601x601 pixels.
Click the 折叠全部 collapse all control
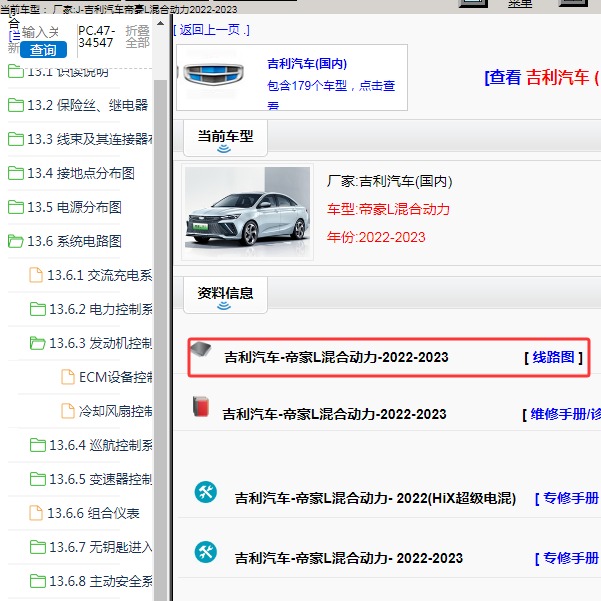tap(137, 37)
